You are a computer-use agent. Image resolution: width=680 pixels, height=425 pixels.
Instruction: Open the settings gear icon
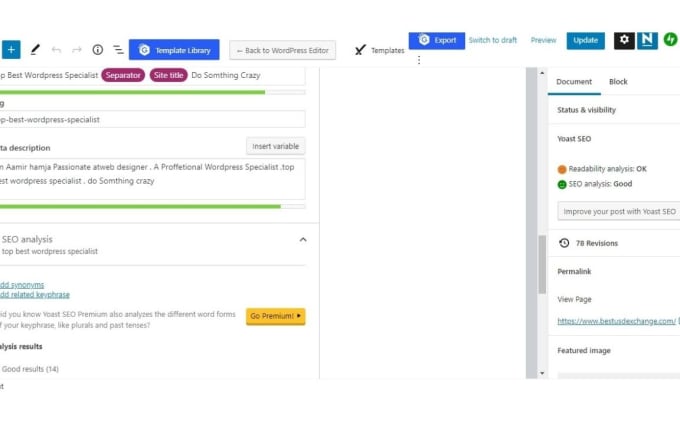624,40
